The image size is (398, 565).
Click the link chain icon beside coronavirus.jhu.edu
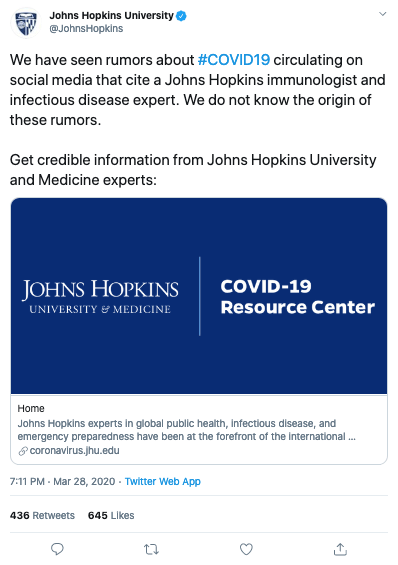point(23,451)
